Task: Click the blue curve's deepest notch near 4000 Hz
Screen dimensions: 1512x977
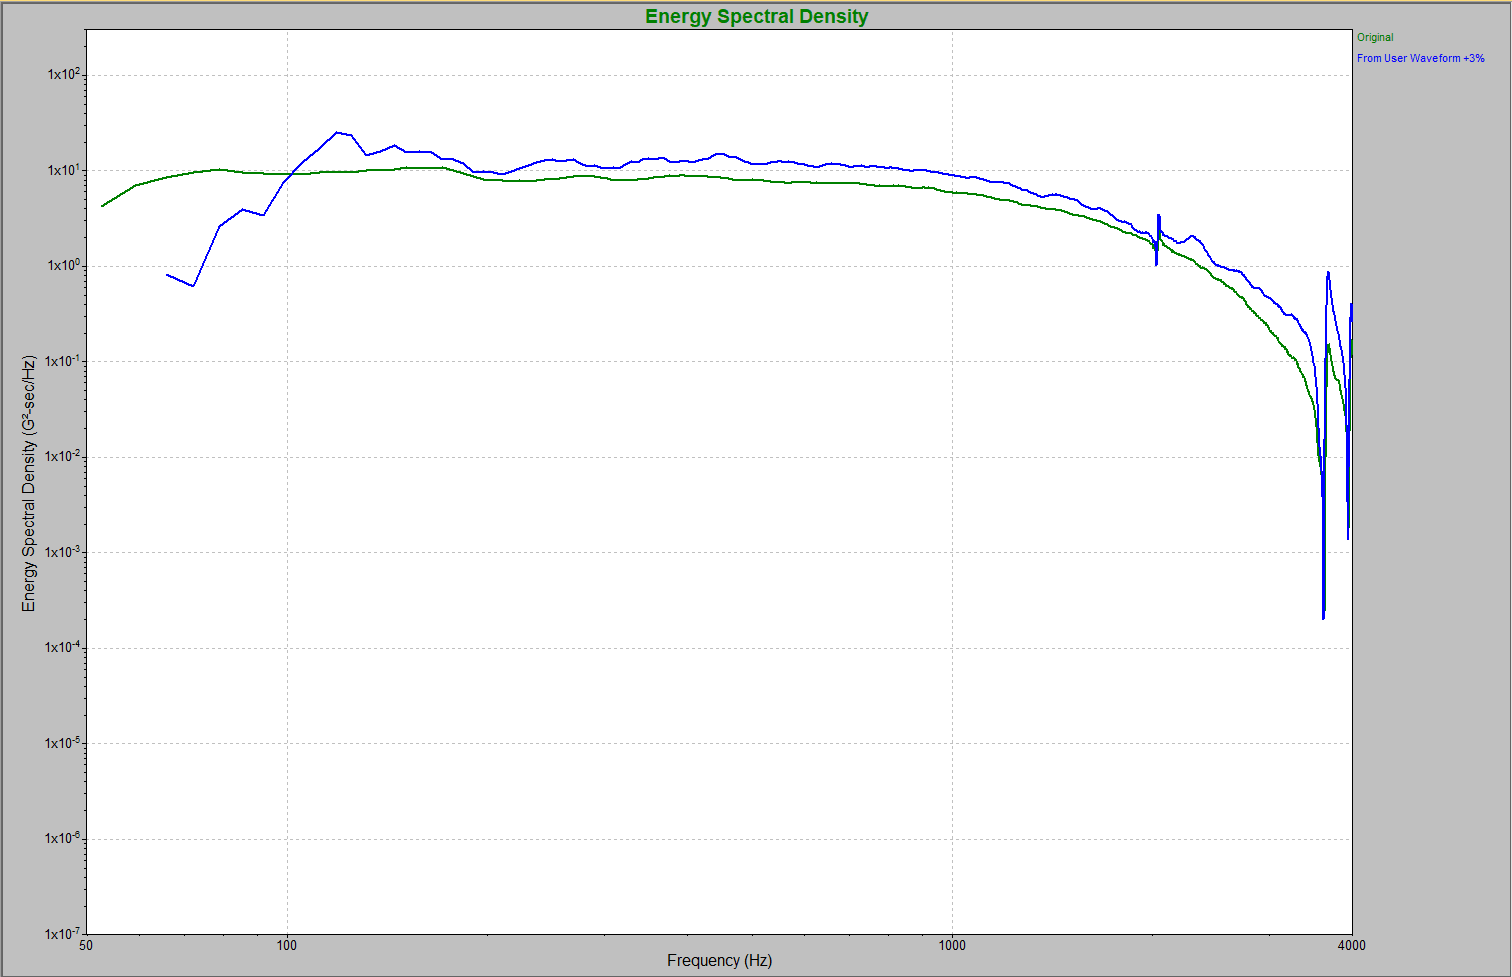Action: pos(1323,617)
